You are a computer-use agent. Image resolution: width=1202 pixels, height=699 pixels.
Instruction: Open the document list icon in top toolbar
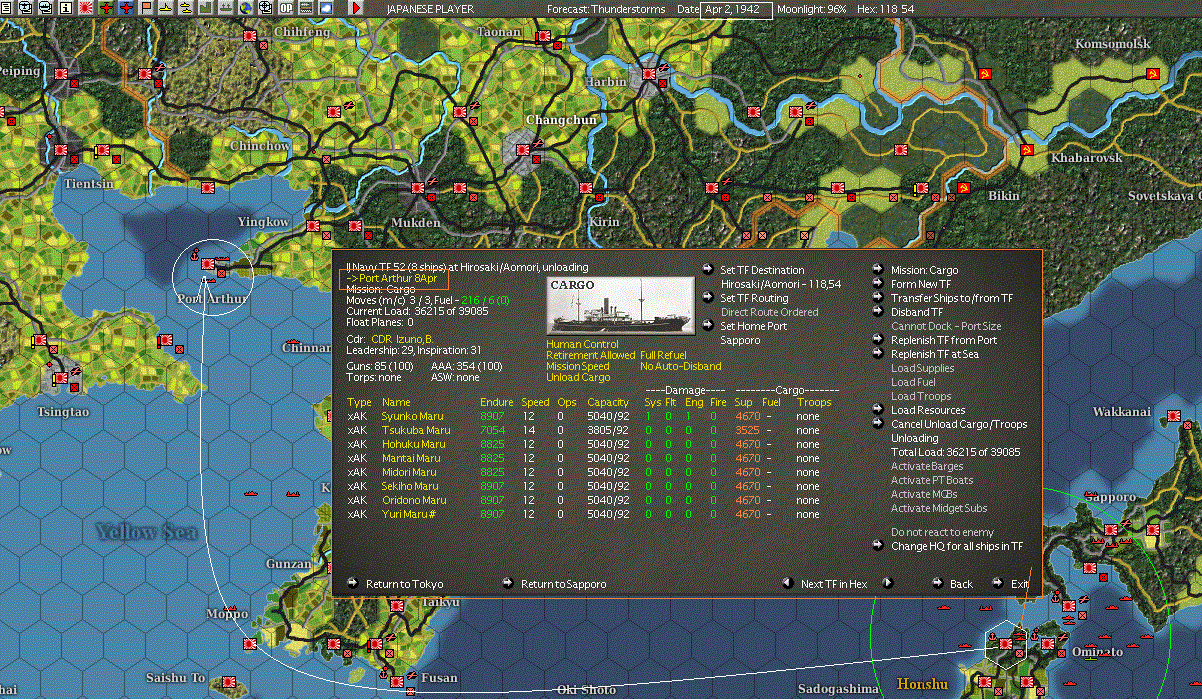(6, 8)
